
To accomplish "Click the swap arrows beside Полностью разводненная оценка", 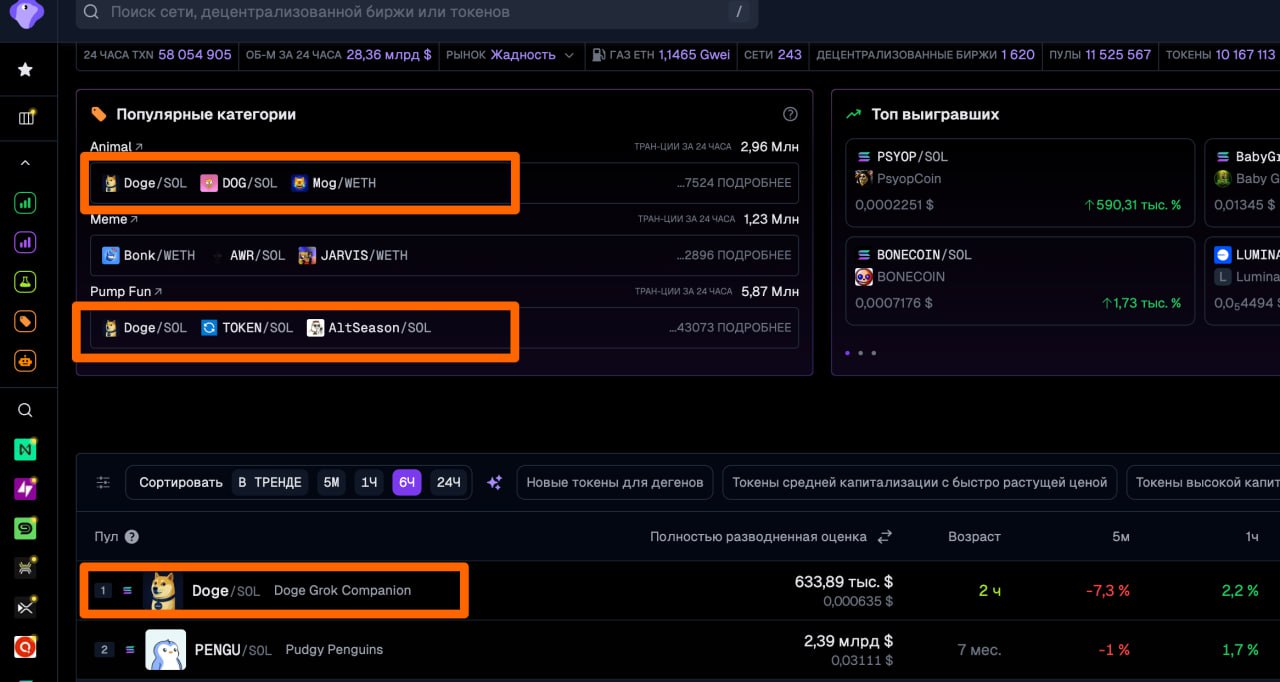I will click(x=884, y=537).
